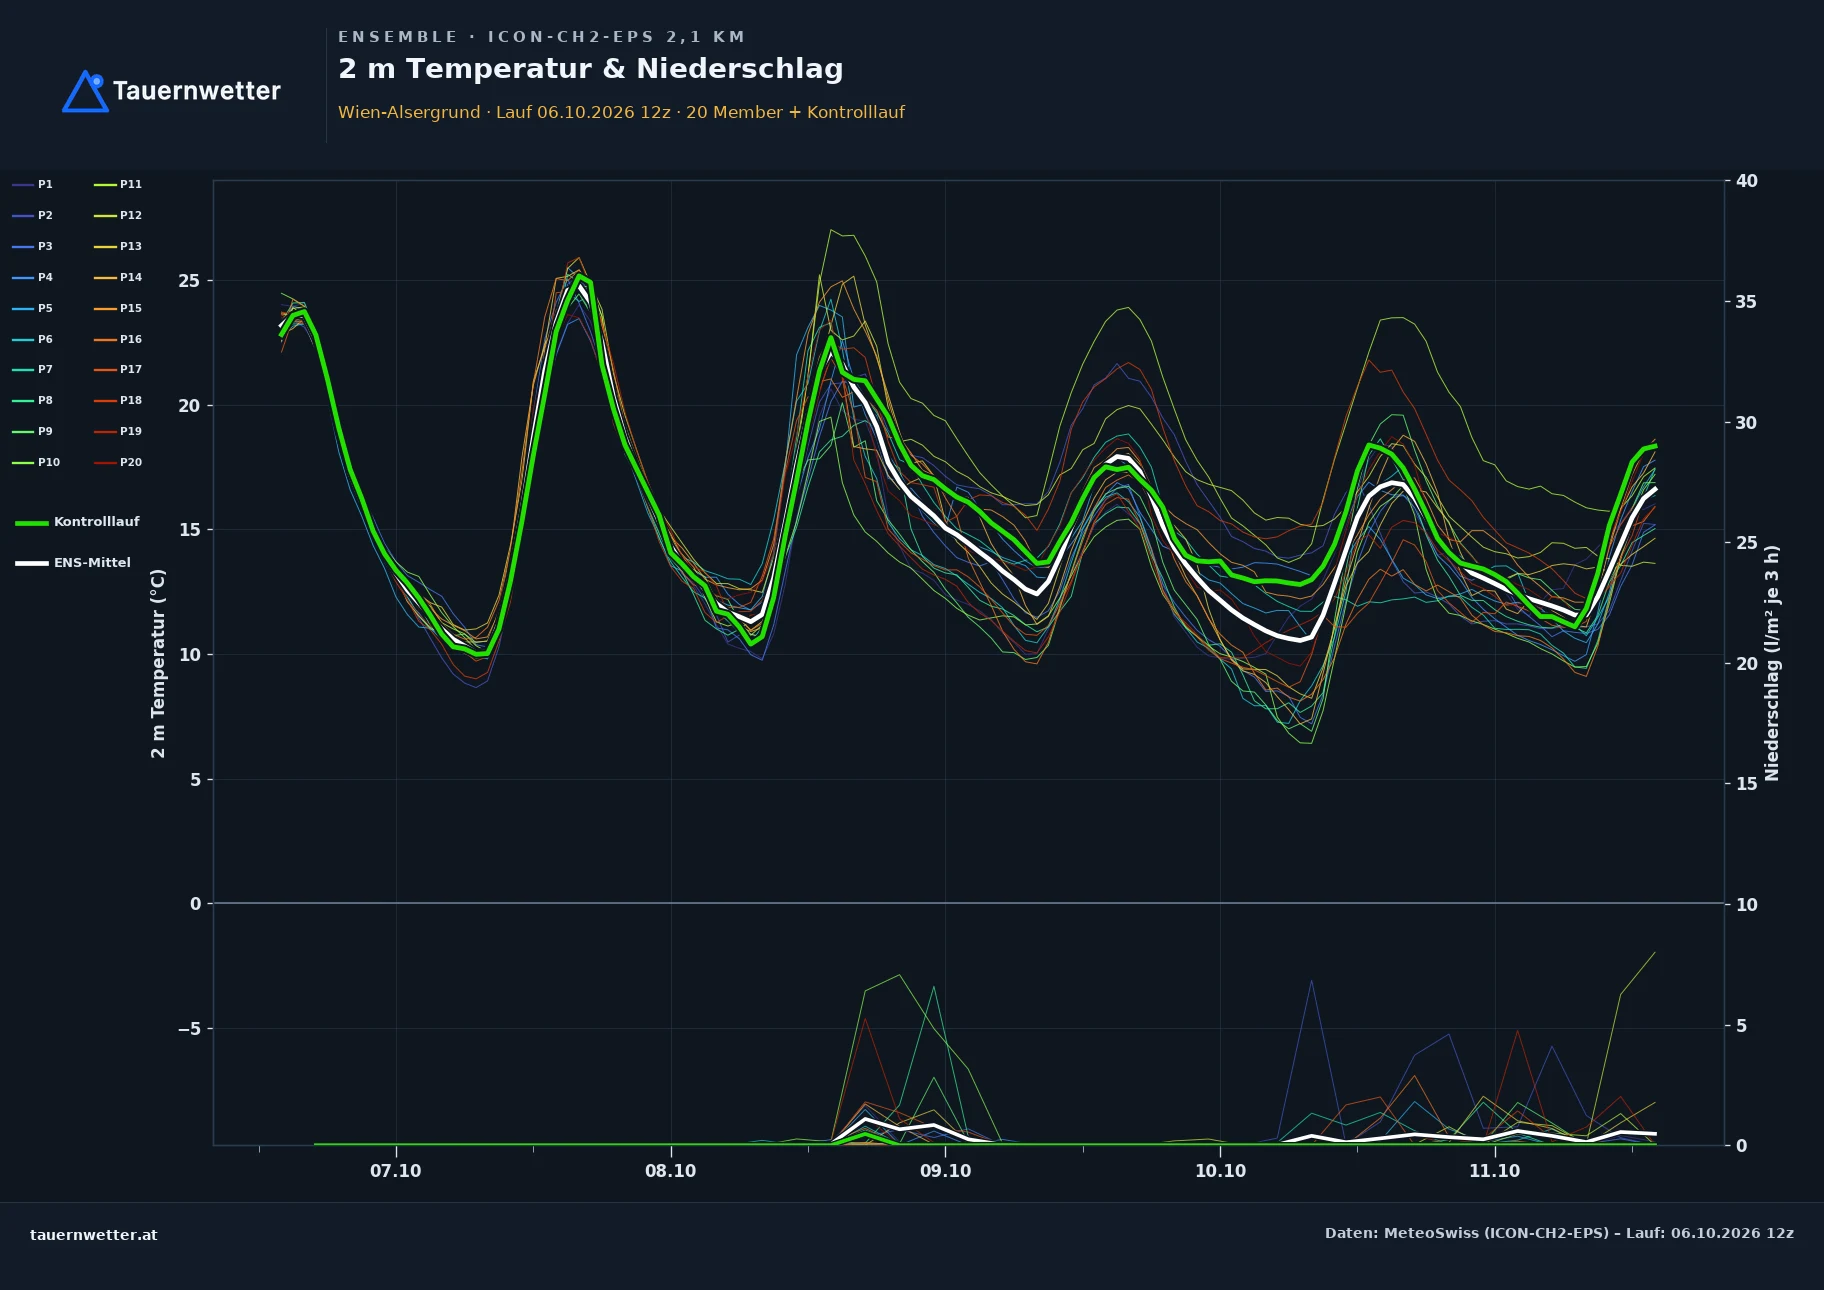Click the P2 legend entry
Image resolution: width=1824 pixels, height=1290 pixels.
[x=32, y=215]
